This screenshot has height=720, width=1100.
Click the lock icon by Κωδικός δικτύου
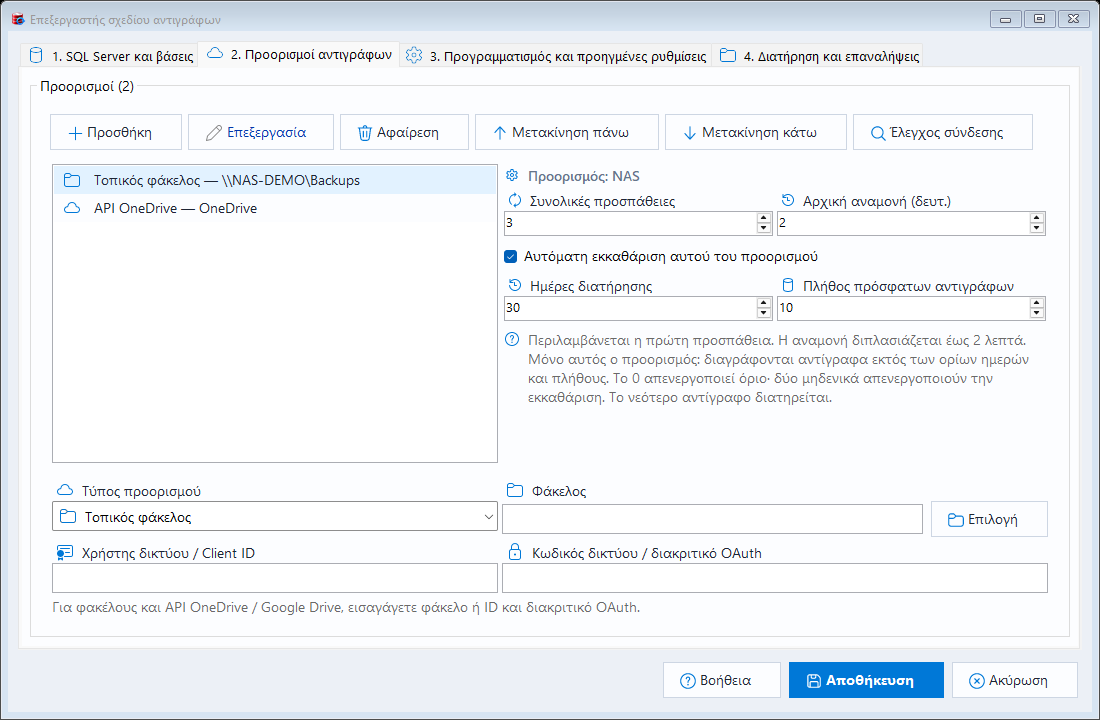[514, 552]
